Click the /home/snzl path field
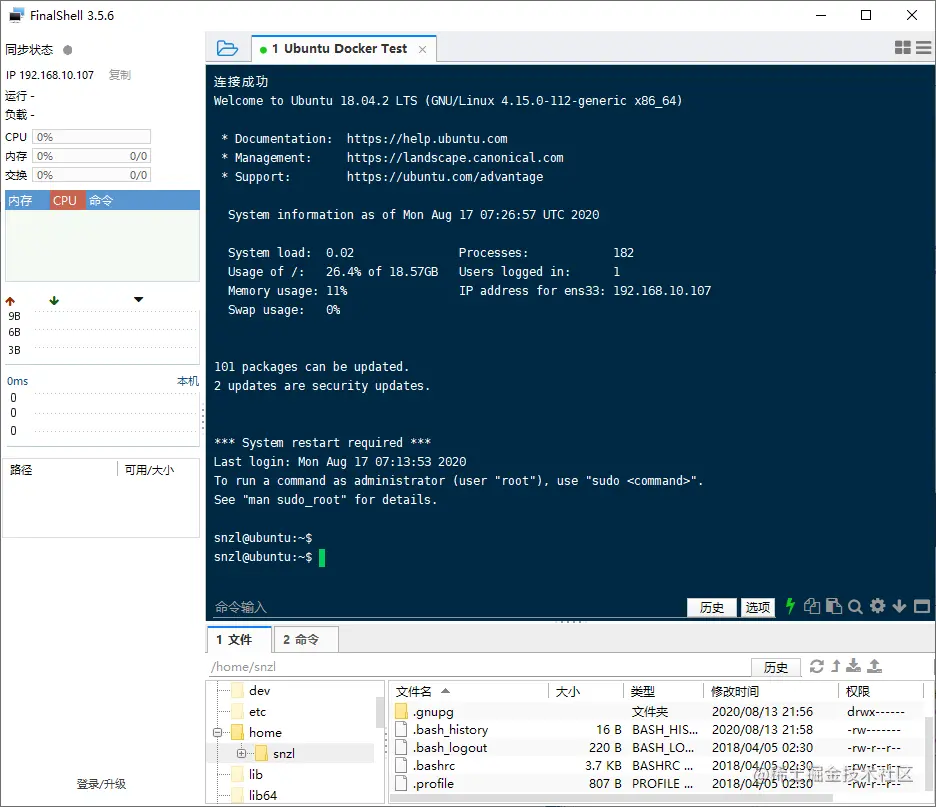This screenshot has height=807, width=936. pyautogui.click(x=478, y=667)
